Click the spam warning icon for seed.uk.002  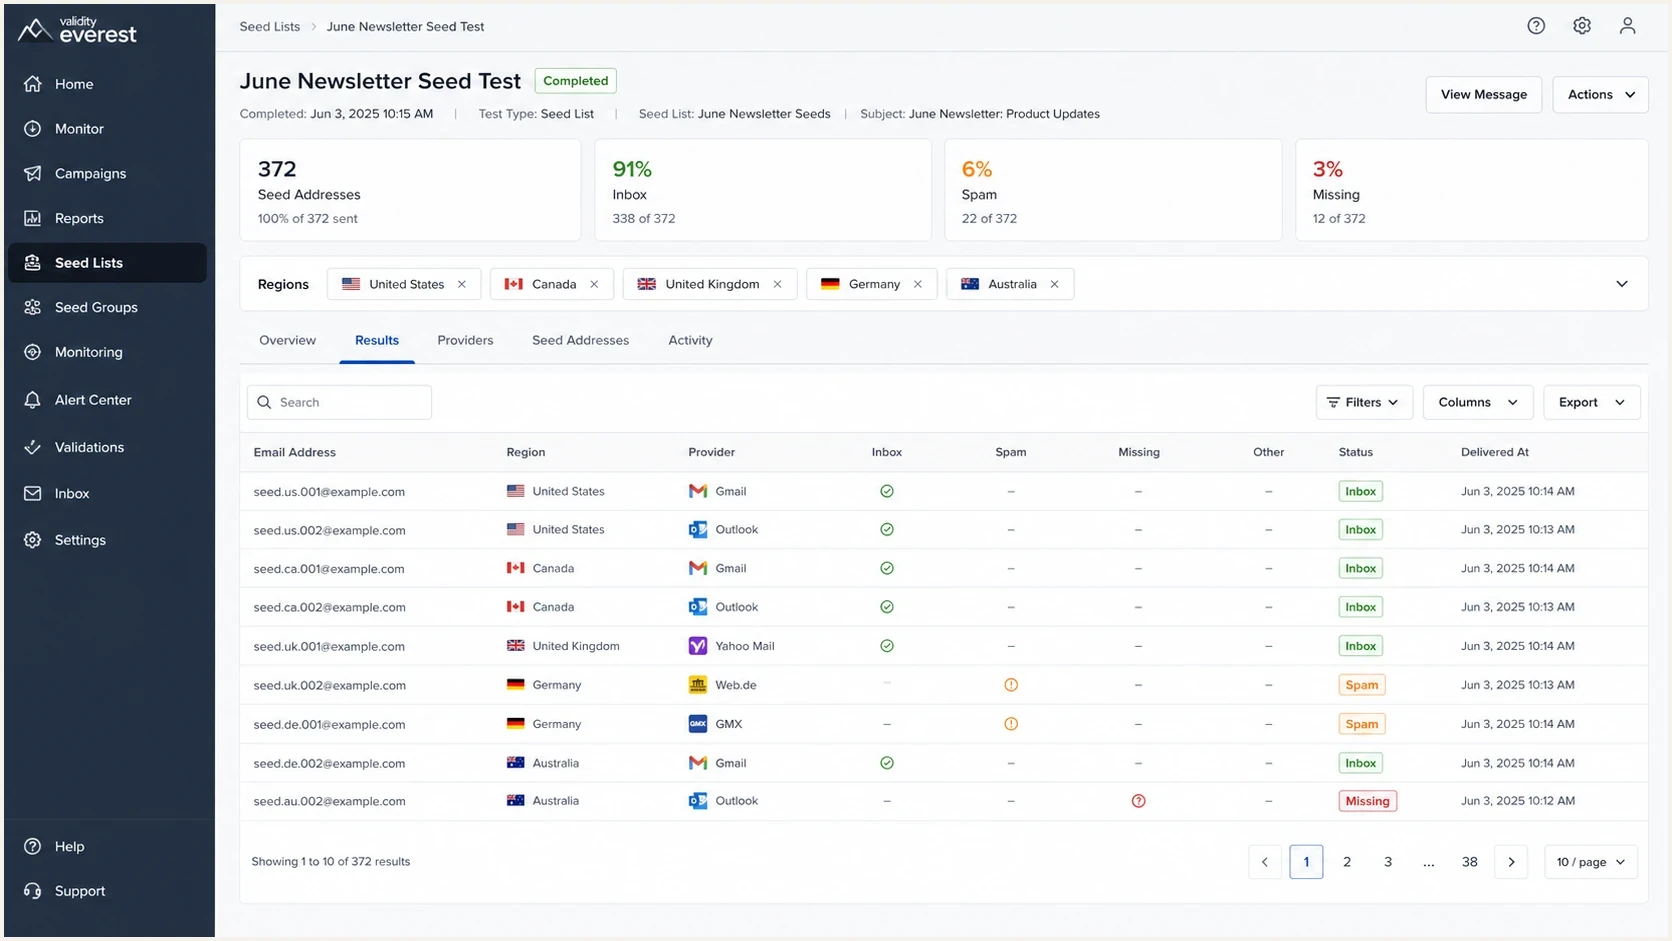(1011, 685)
